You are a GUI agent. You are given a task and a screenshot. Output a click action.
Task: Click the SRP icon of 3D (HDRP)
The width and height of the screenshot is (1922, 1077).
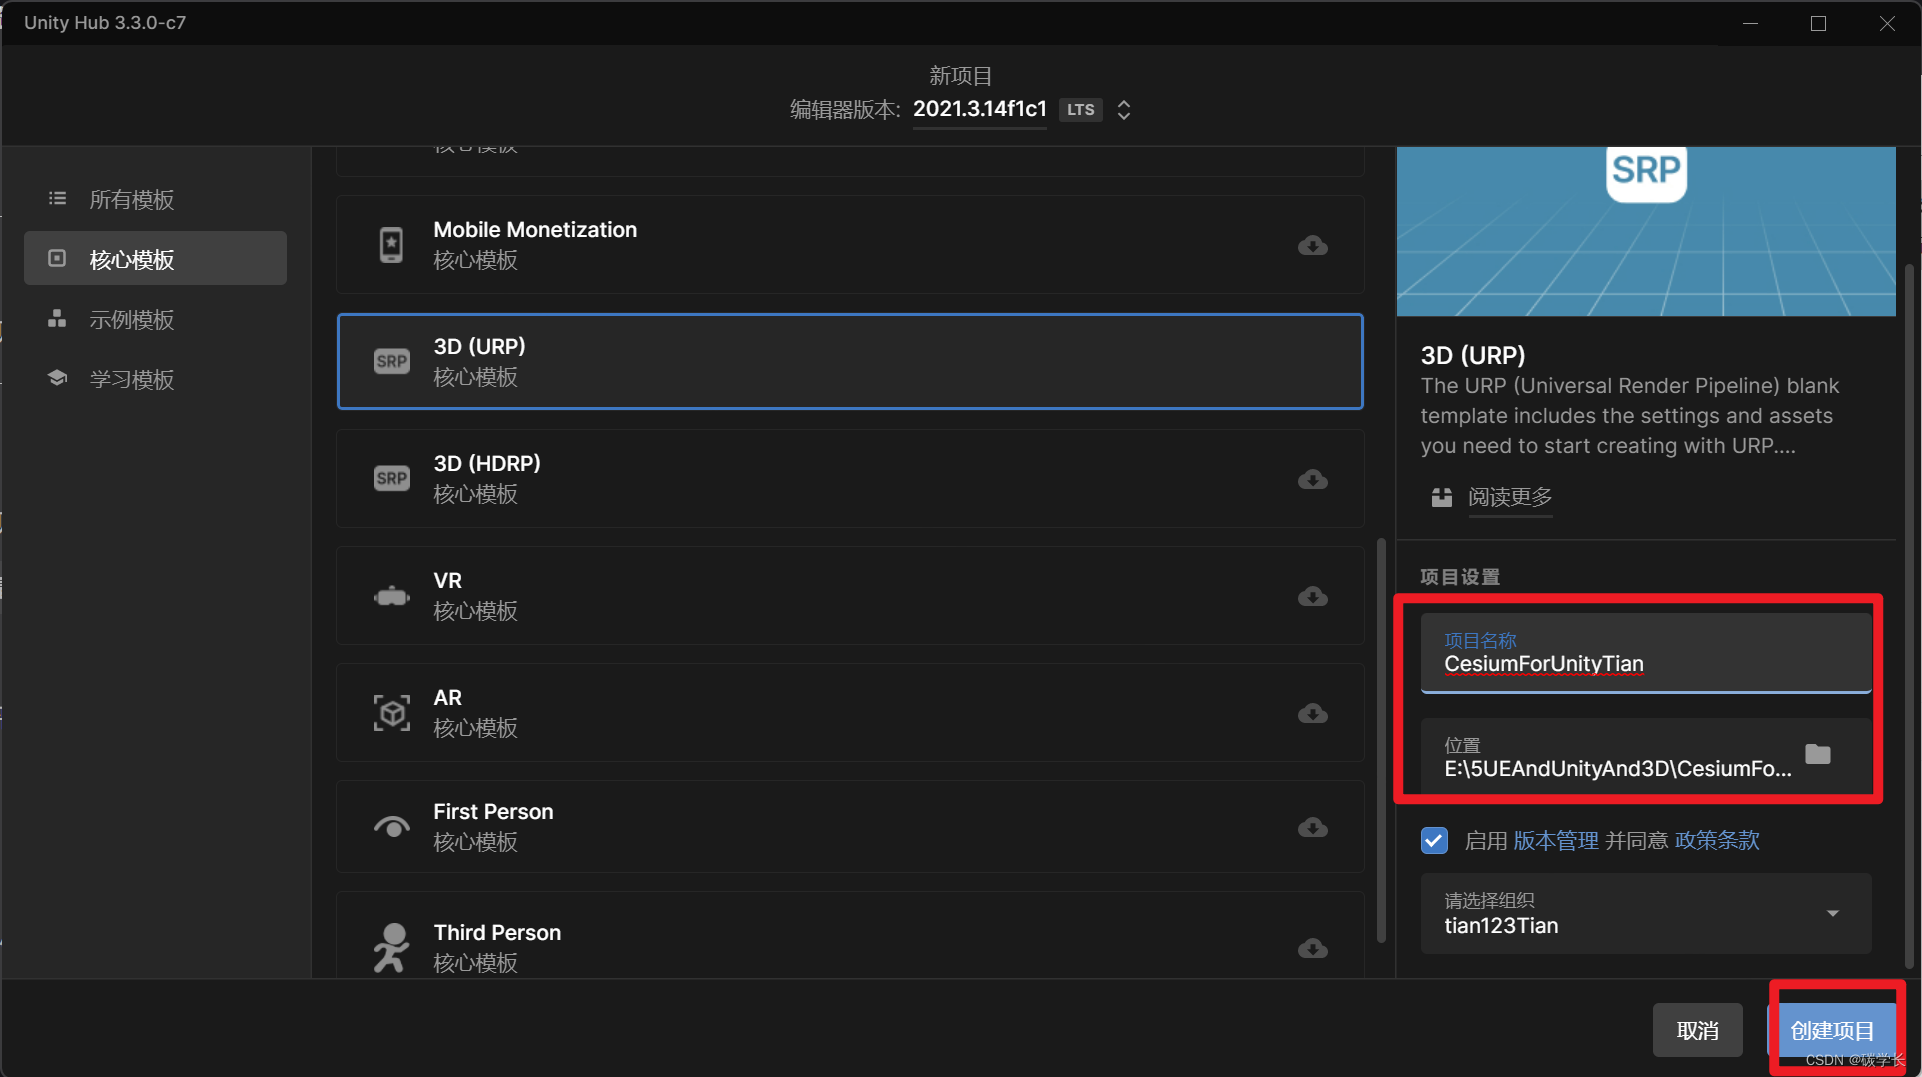(391, 478)
